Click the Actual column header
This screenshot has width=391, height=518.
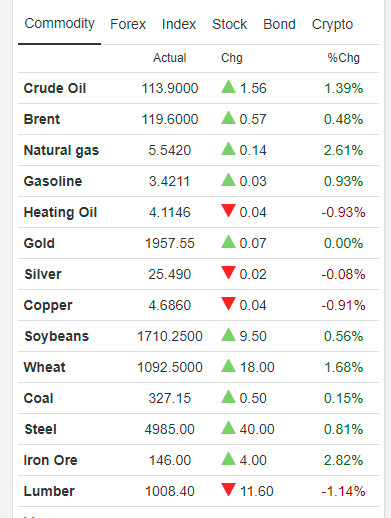[170, 58]
